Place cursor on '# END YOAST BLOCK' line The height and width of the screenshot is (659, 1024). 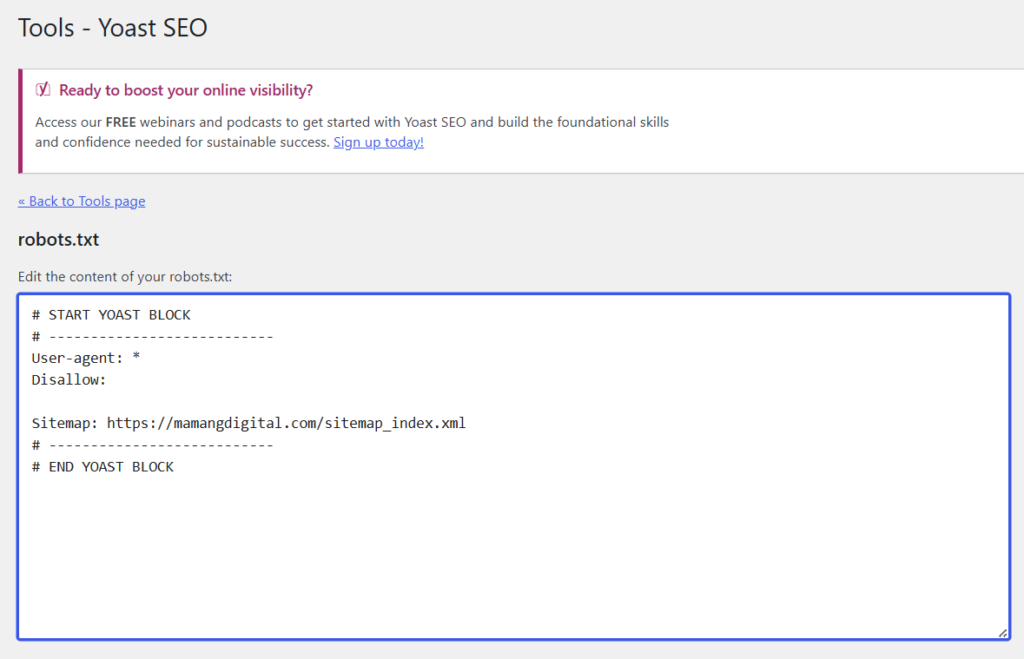103,467
